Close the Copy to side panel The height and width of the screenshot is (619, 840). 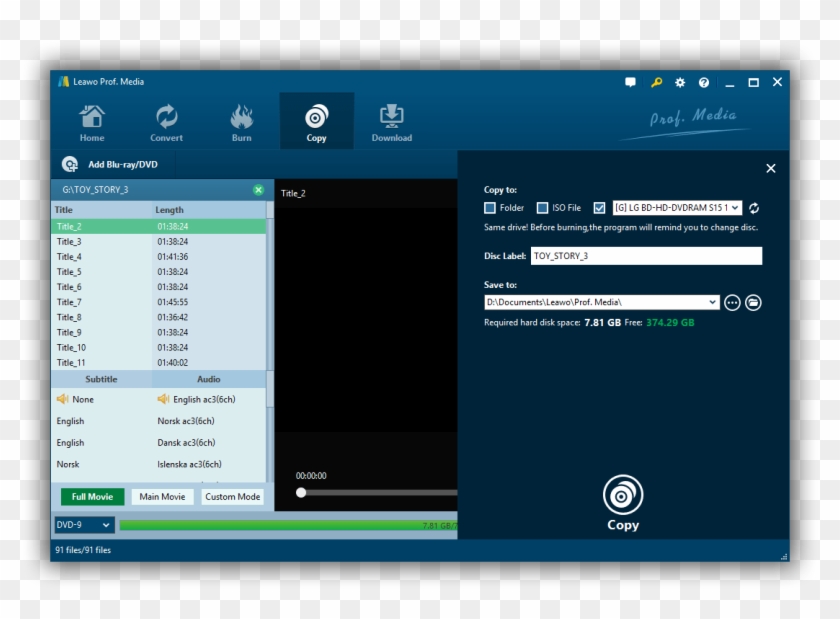771,168
